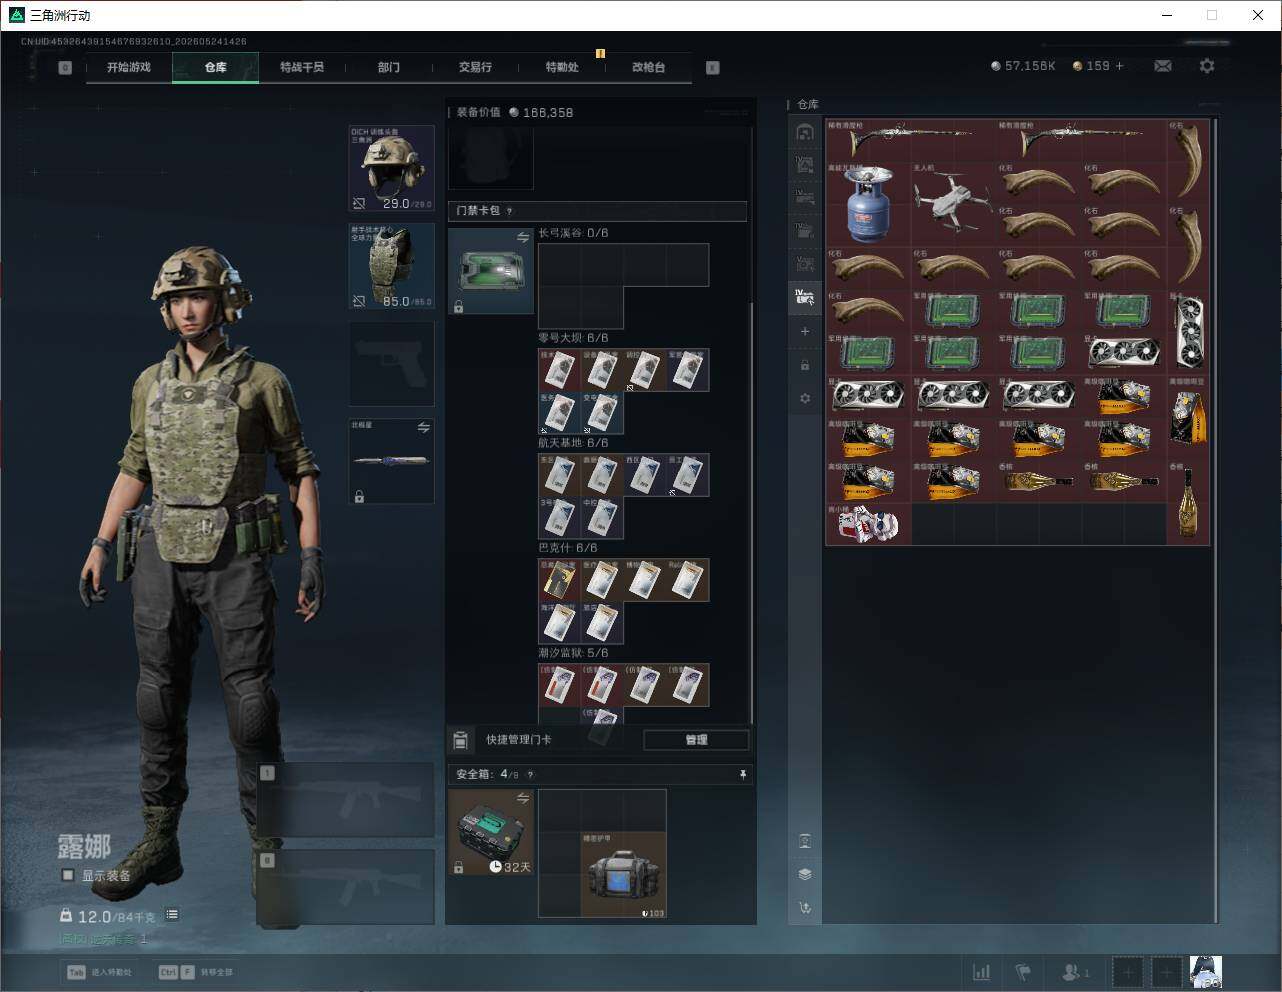Open the mail inbox icon
This screenshot has width=1282, height=992.
tap(1163, 66)
